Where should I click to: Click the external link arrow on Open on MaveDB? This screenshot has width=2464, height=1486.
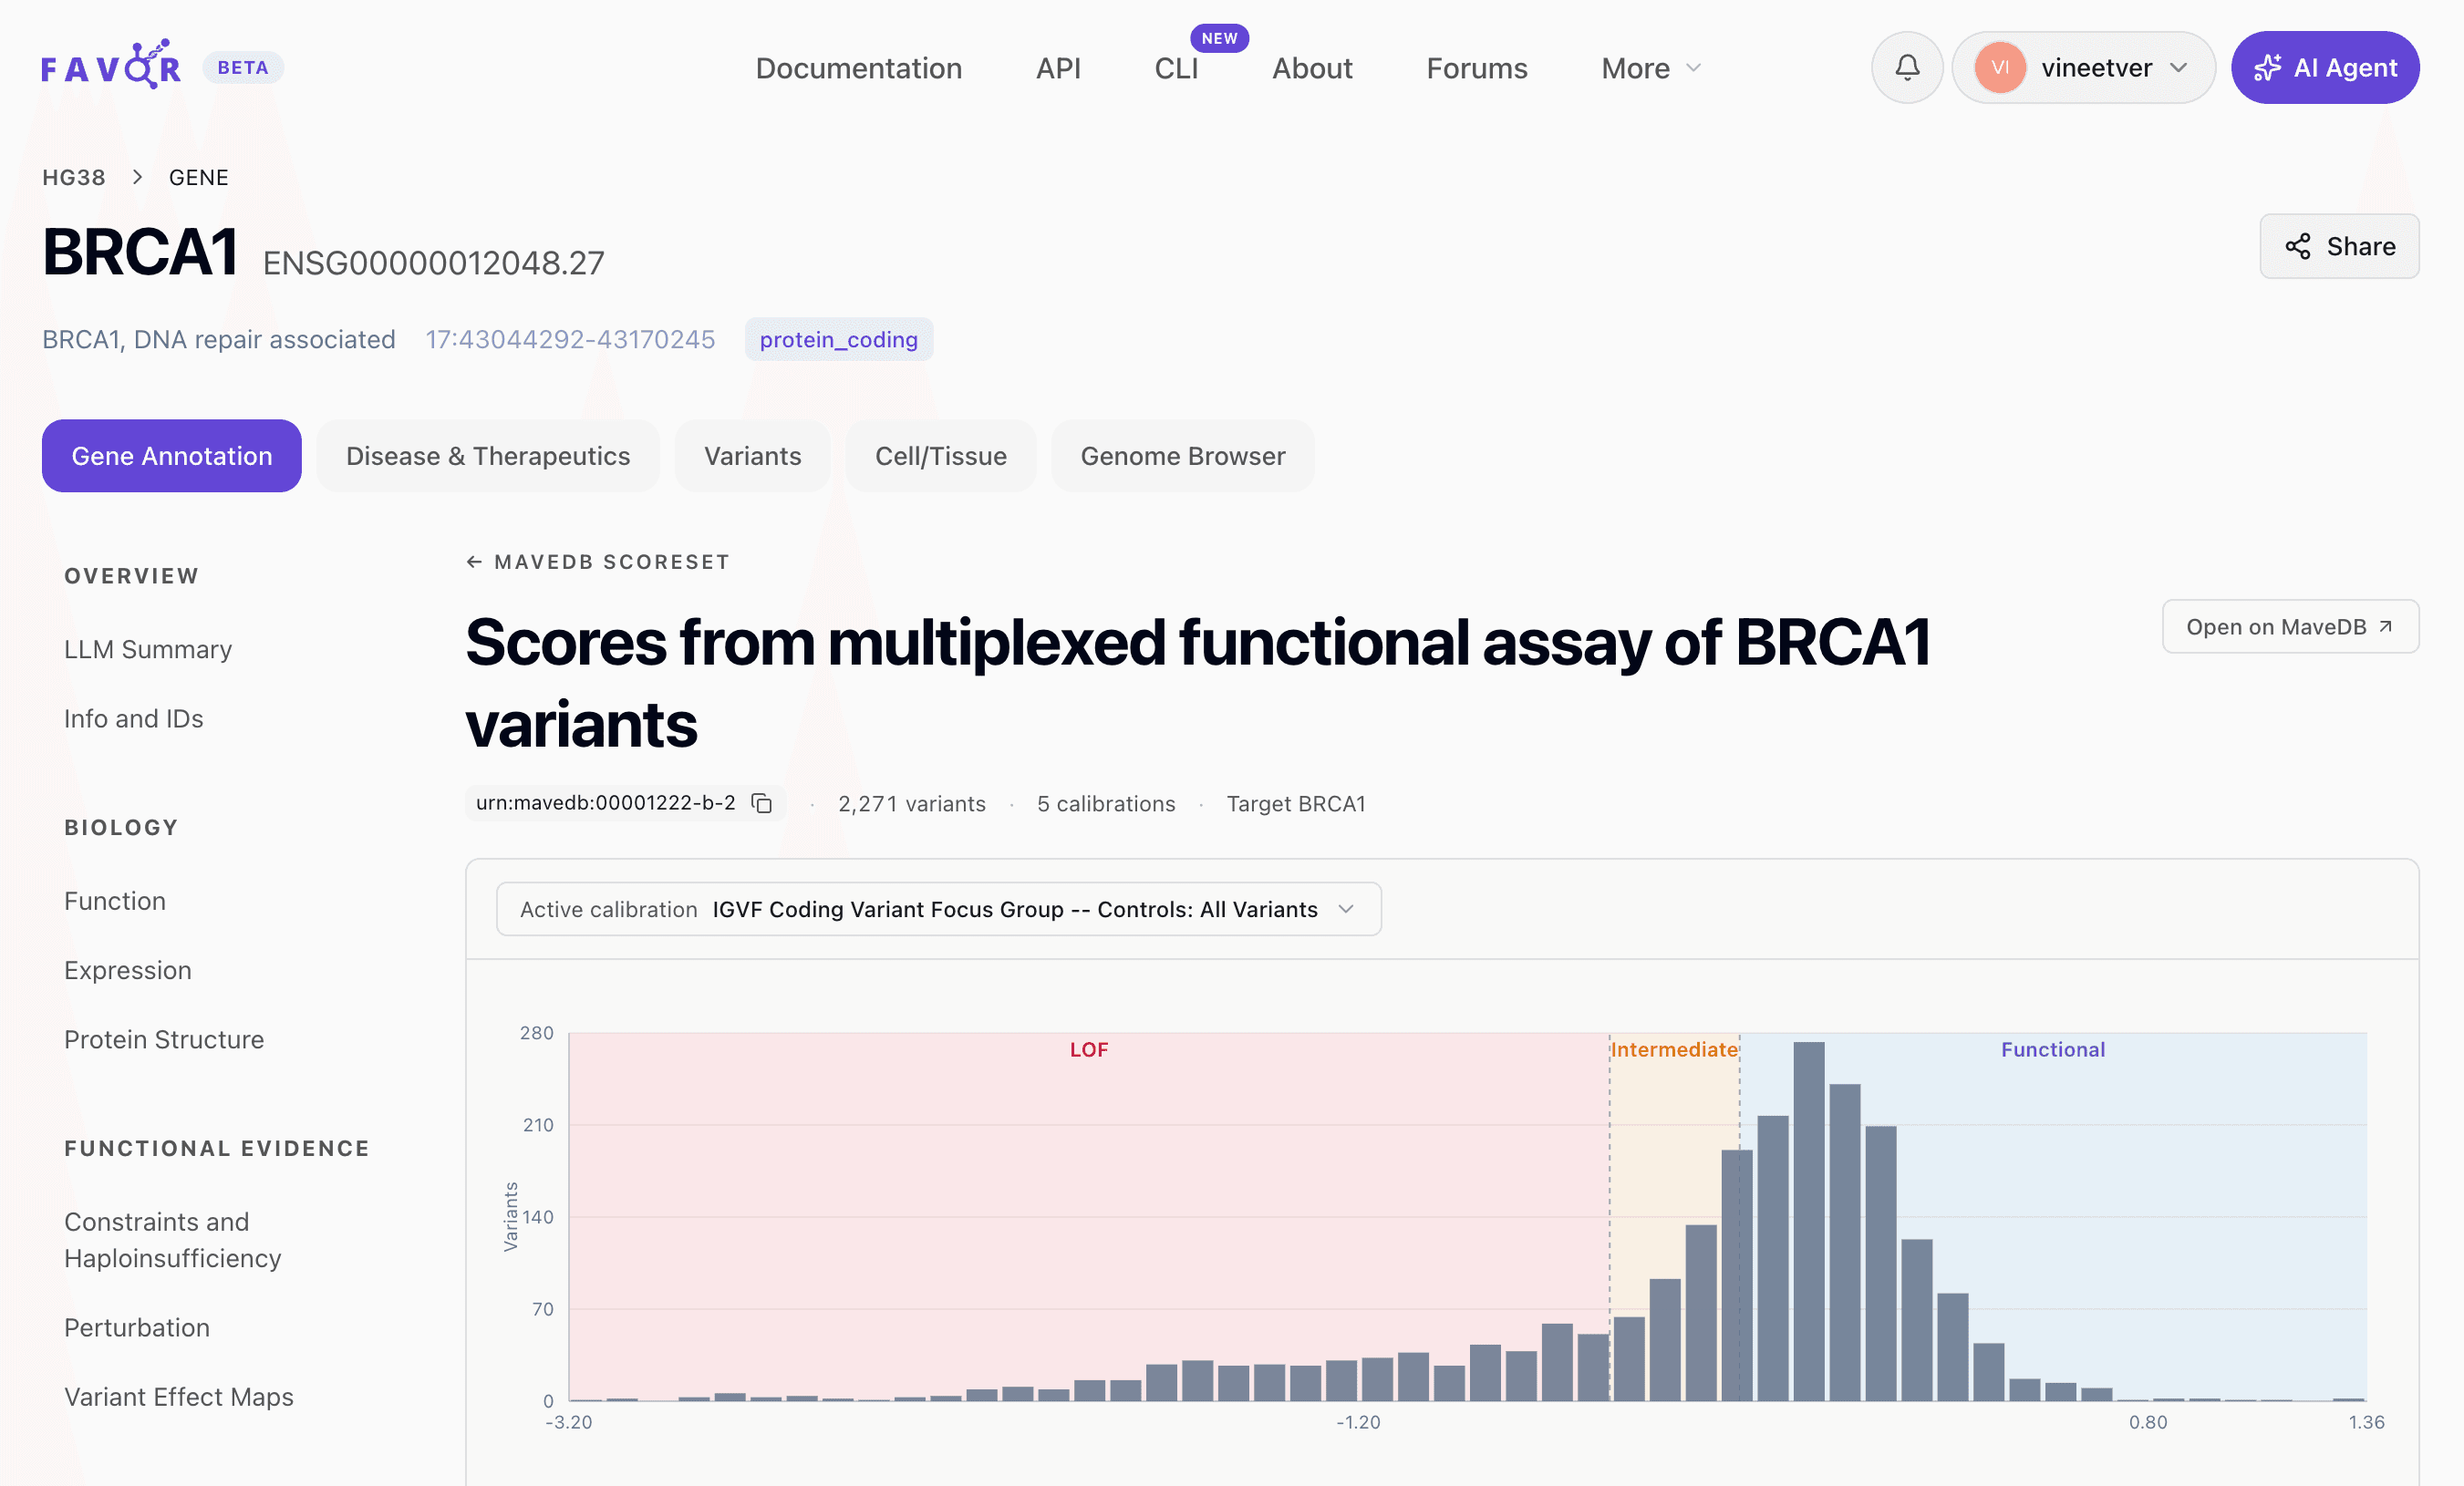2386,626
